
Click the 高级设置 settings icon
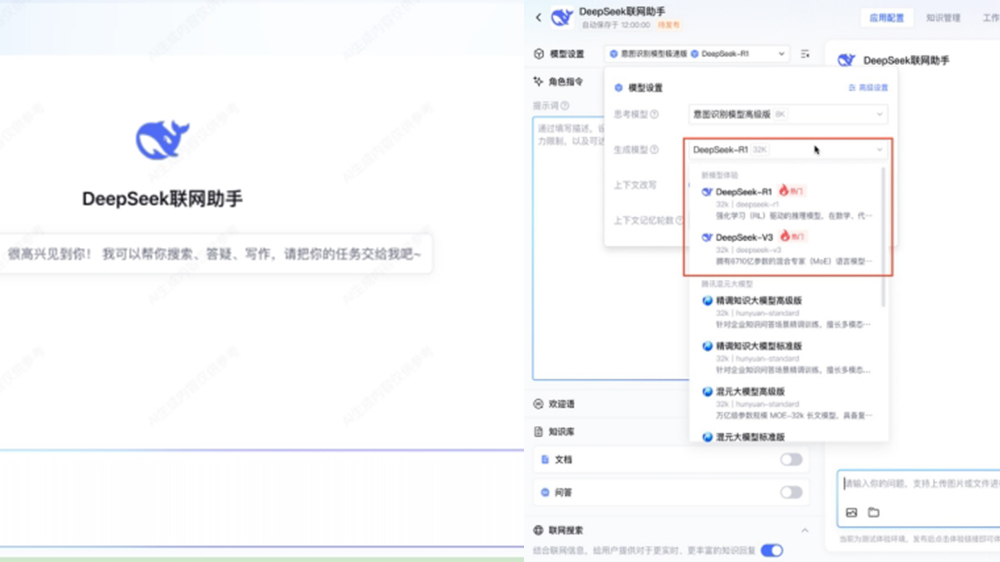point(852,88)
